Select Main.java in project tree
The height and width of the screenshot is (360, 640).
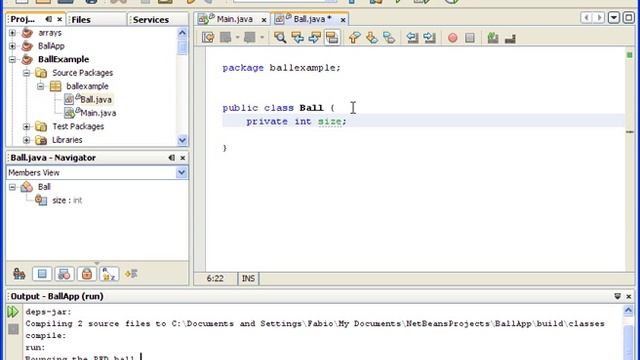point(98,113)
